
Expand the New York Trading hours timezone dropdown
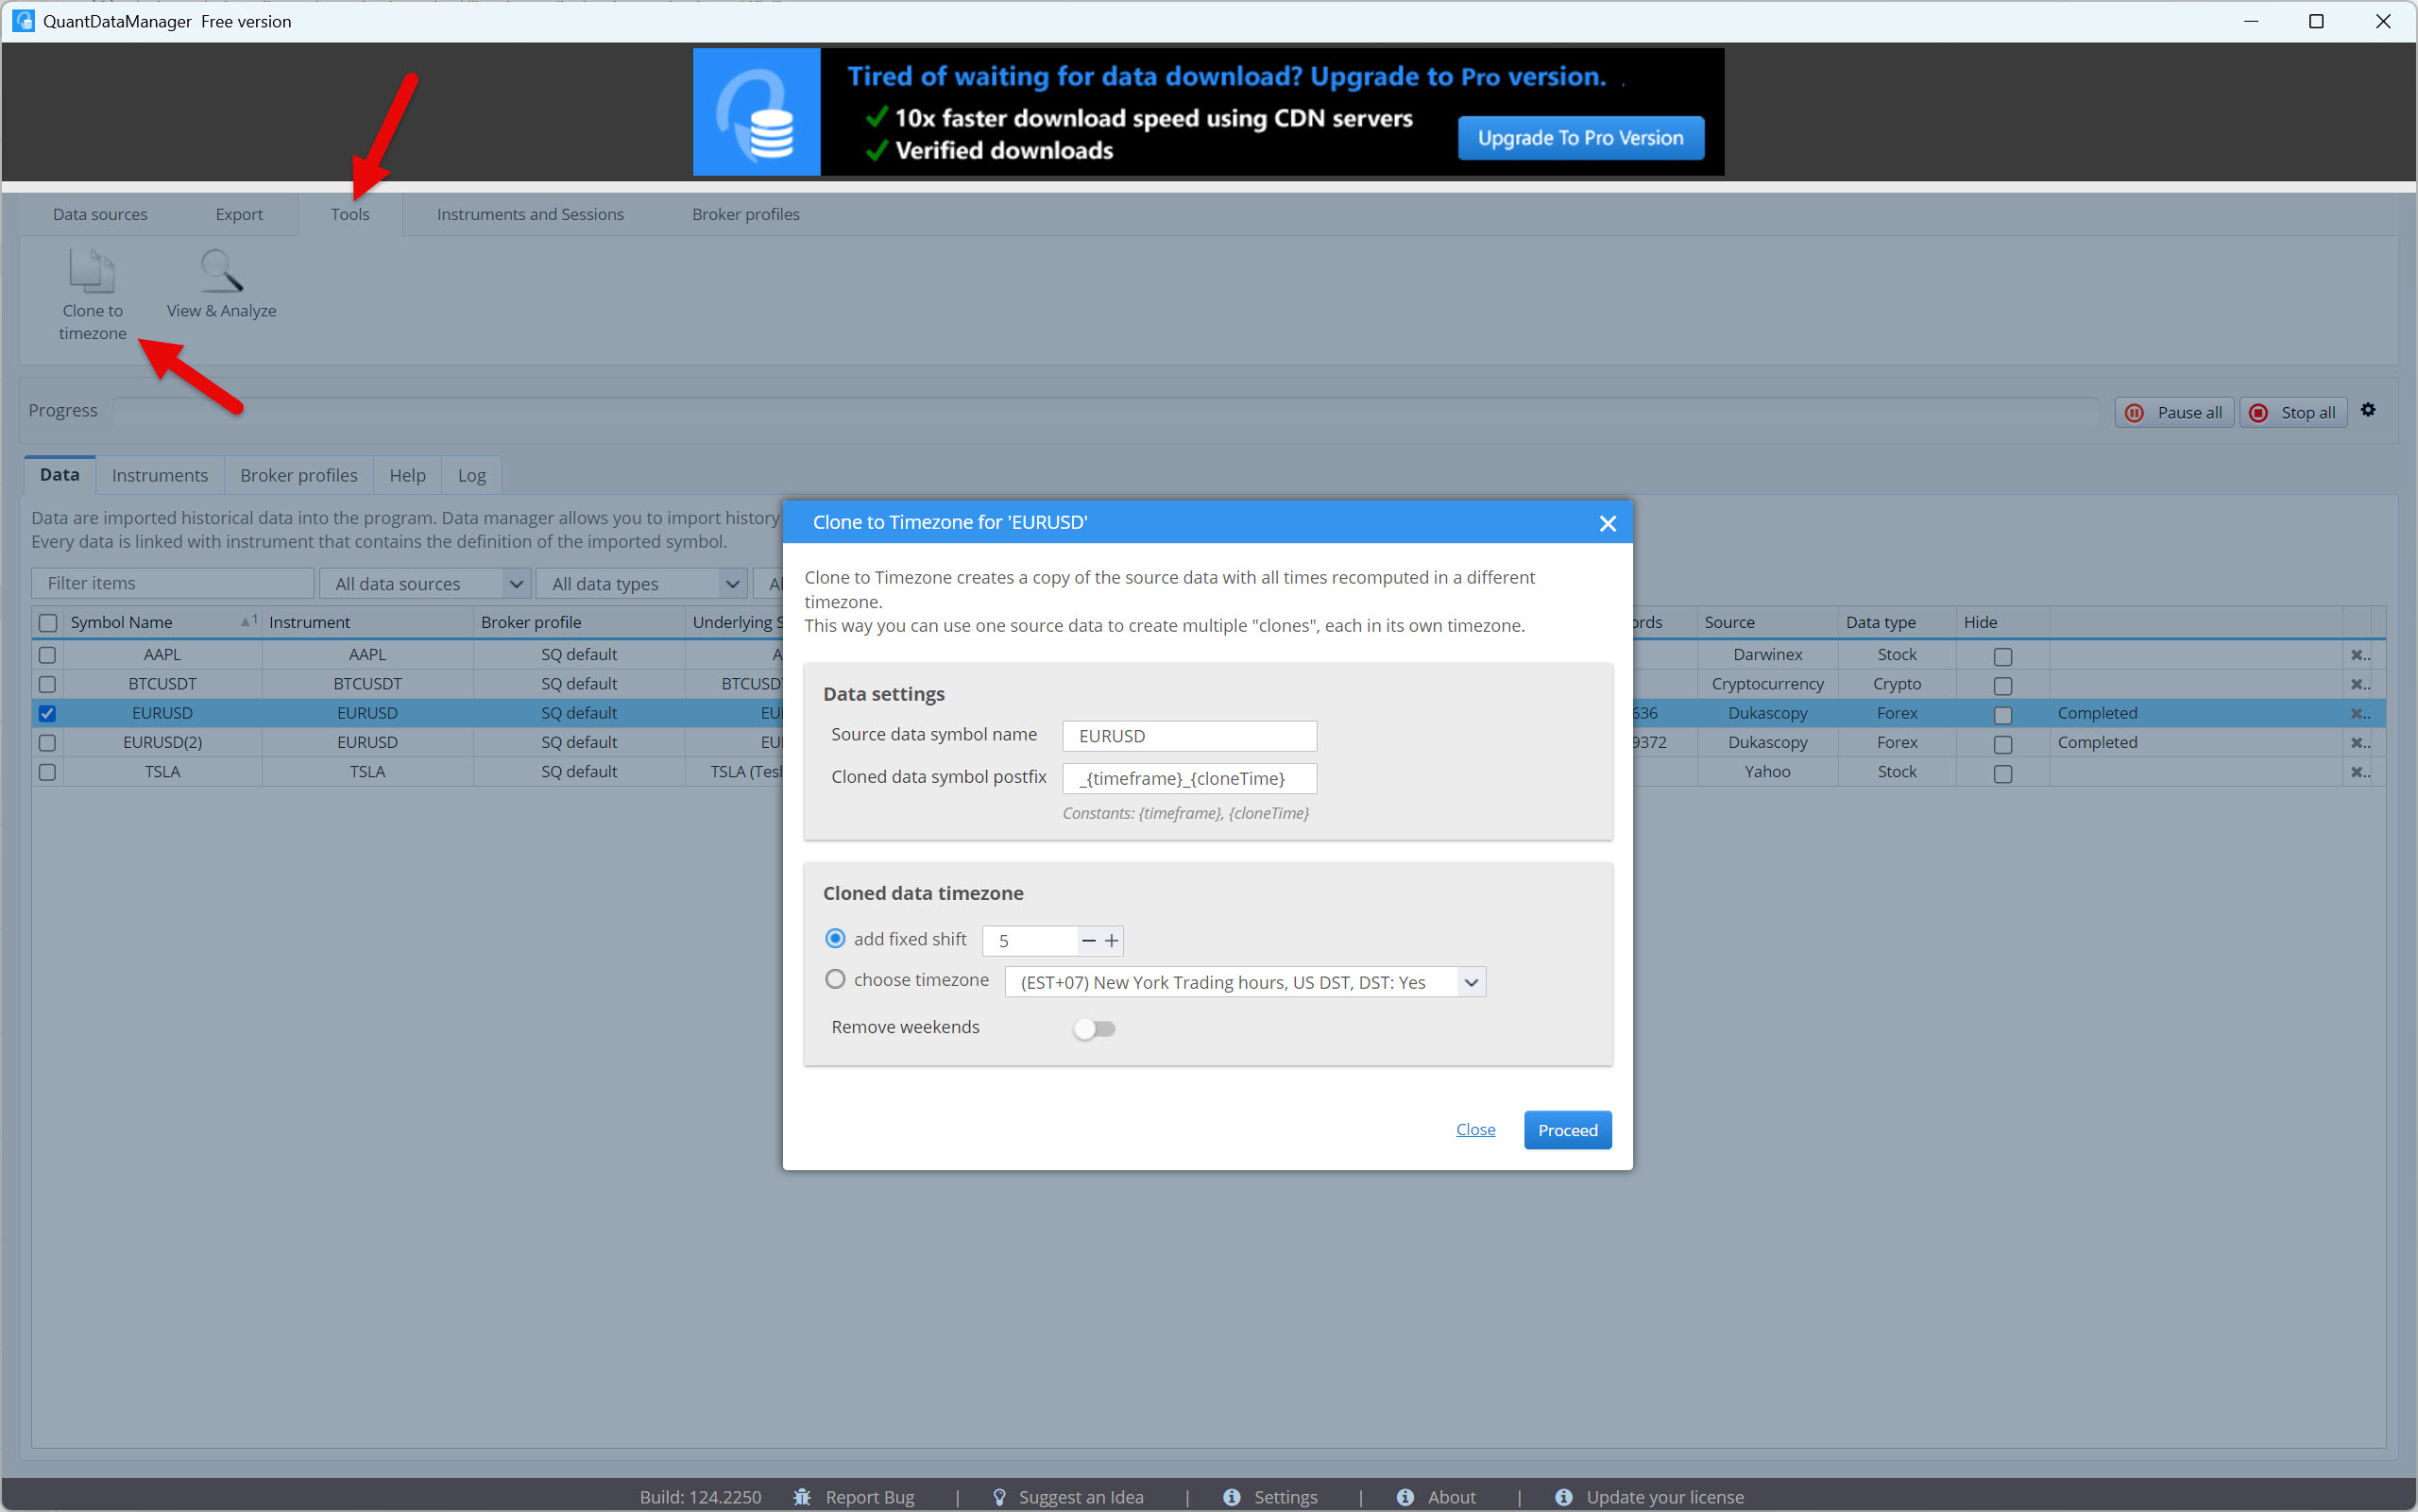[1470, 982]
